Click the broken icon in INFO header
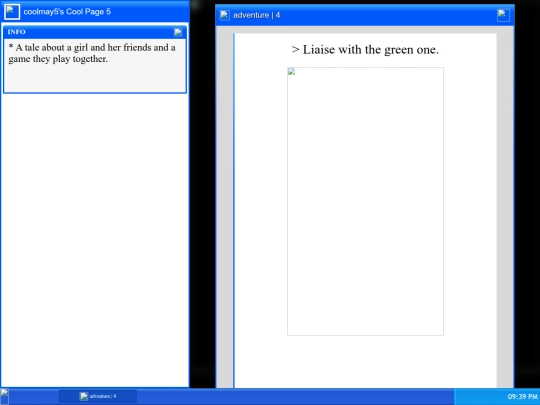 tap(178, 32)
